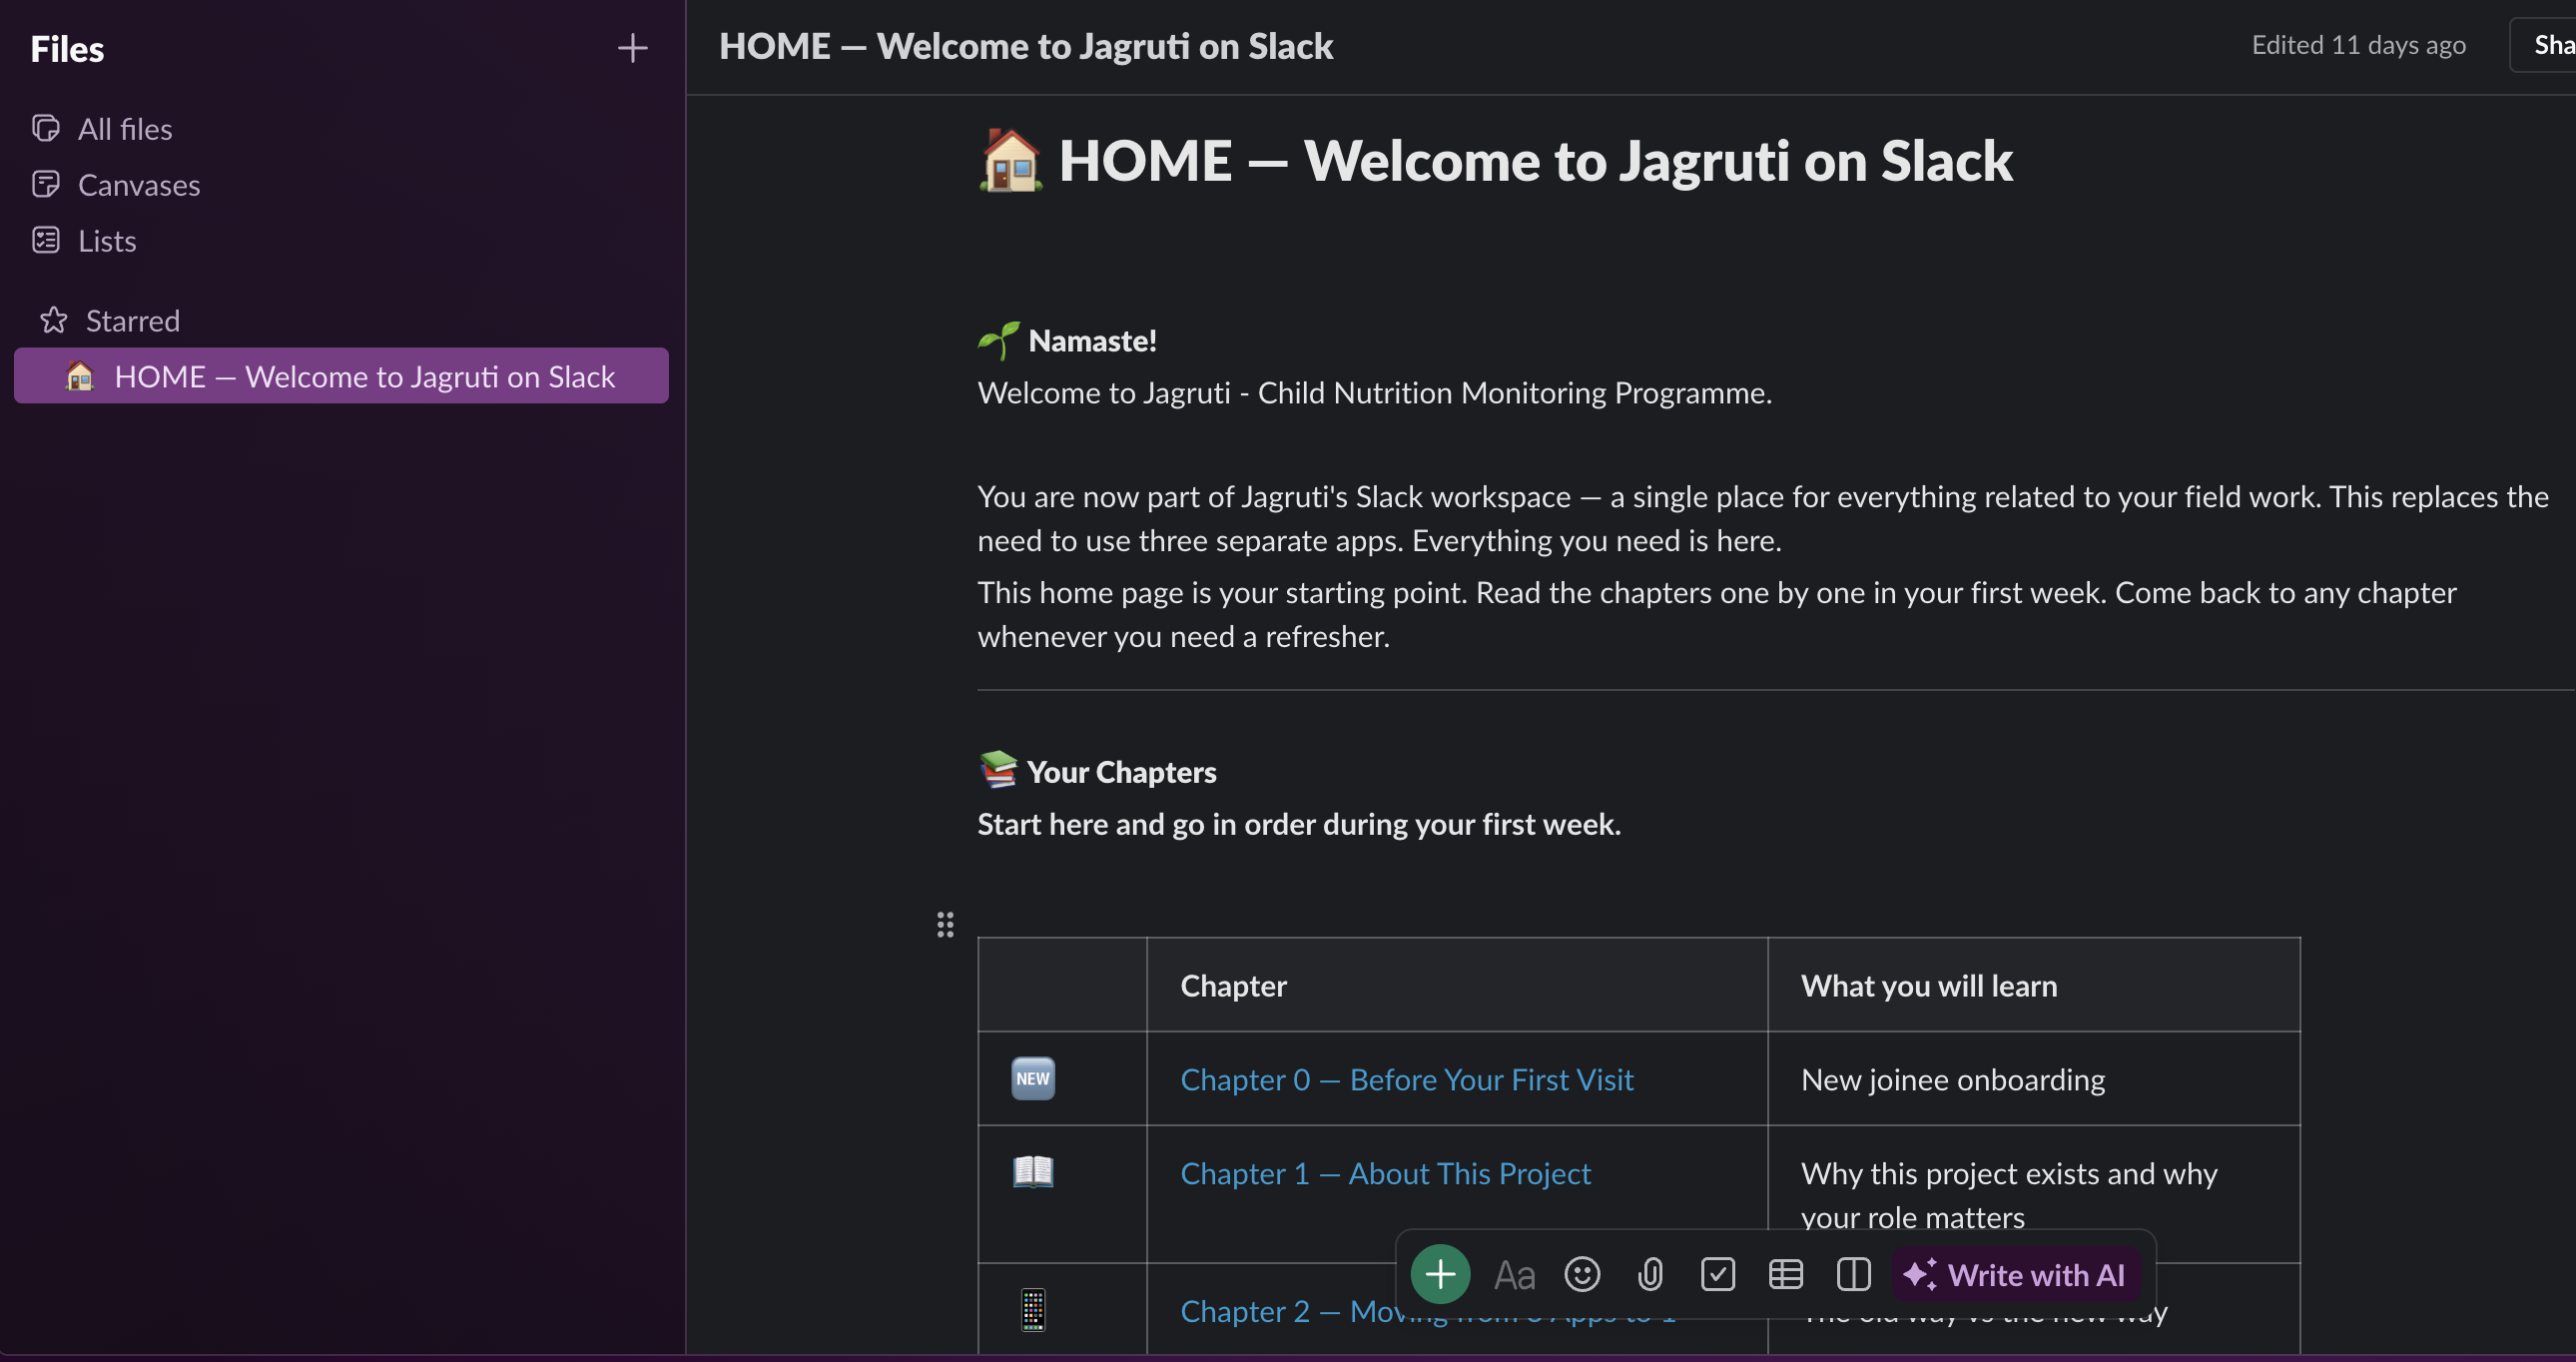Image resolution: width=2576 pixels, height=1362 pixels.
Task: Open Chapter 1 — About This Project link
Action: [x=1385, y=1173]
